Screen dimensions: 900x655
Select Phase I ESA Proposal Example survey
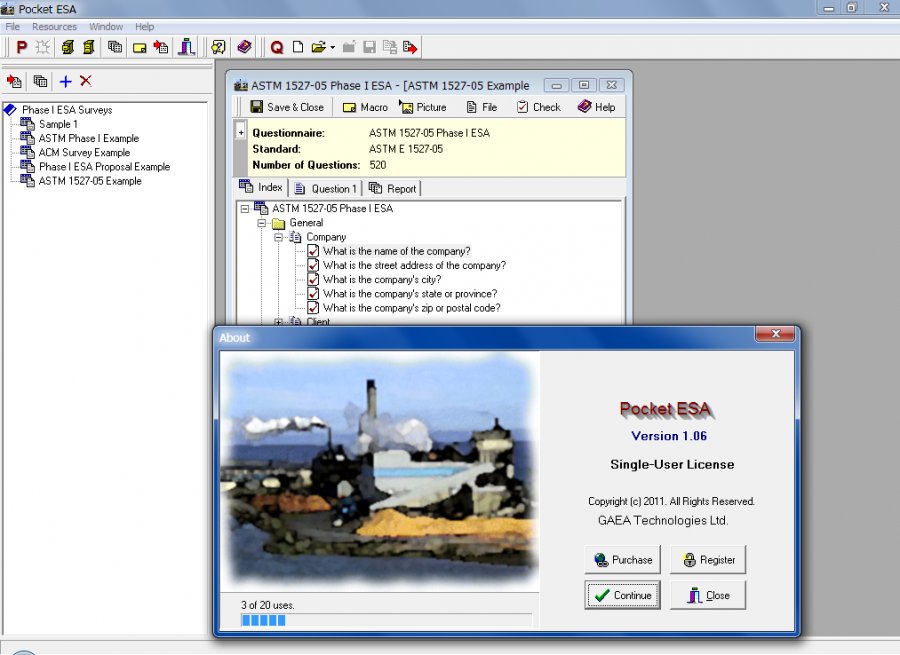tap(104, 166)
